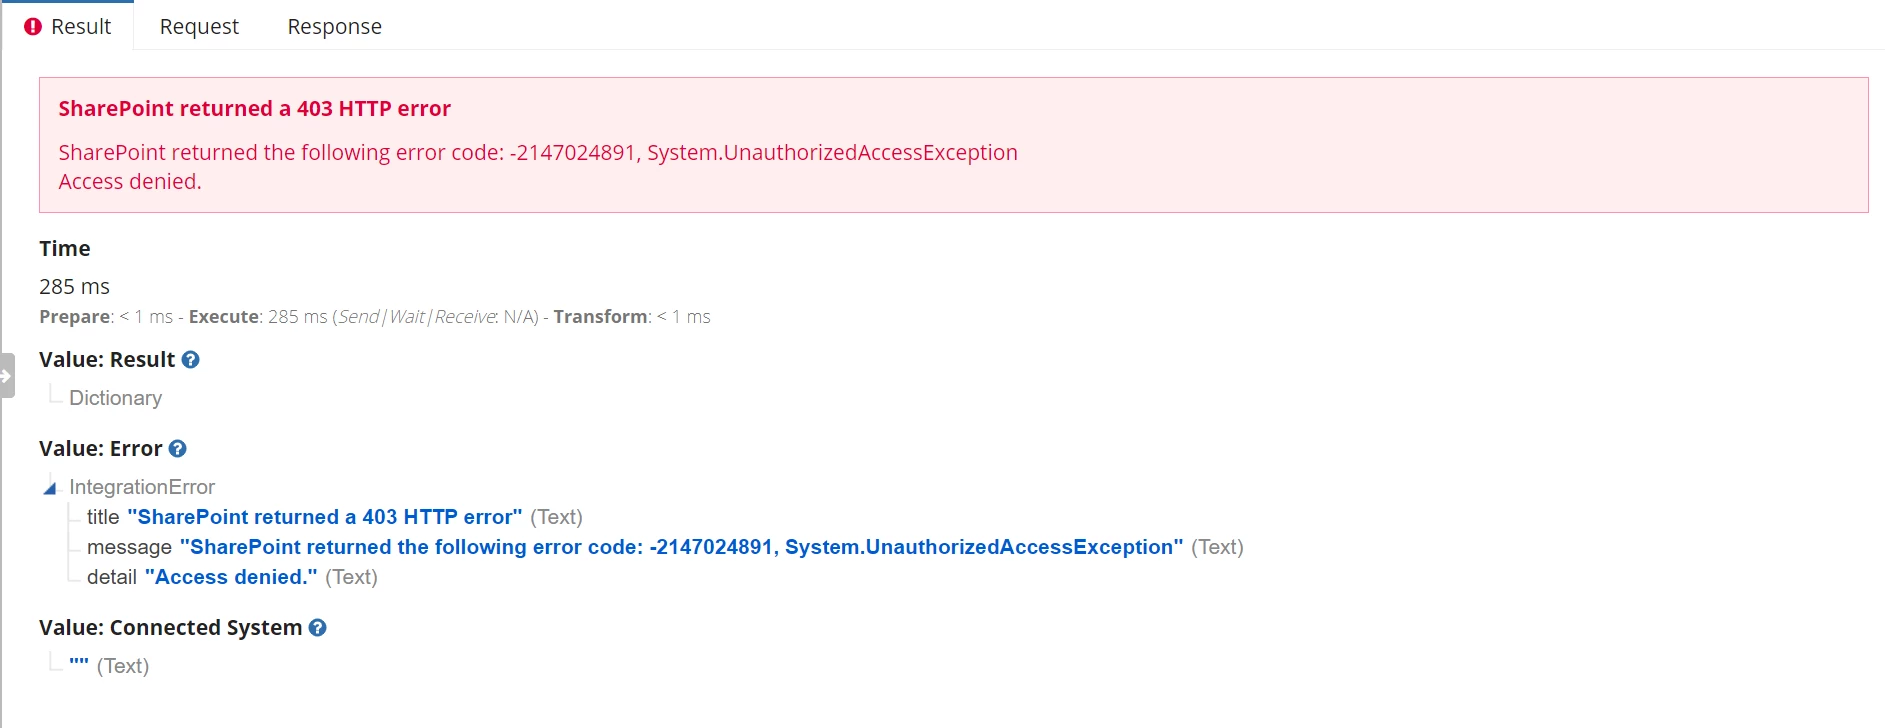This screenshot has height=728, width=1885.
Task: Open help icon beside Value: Connected System
Action: pos(318,628)
